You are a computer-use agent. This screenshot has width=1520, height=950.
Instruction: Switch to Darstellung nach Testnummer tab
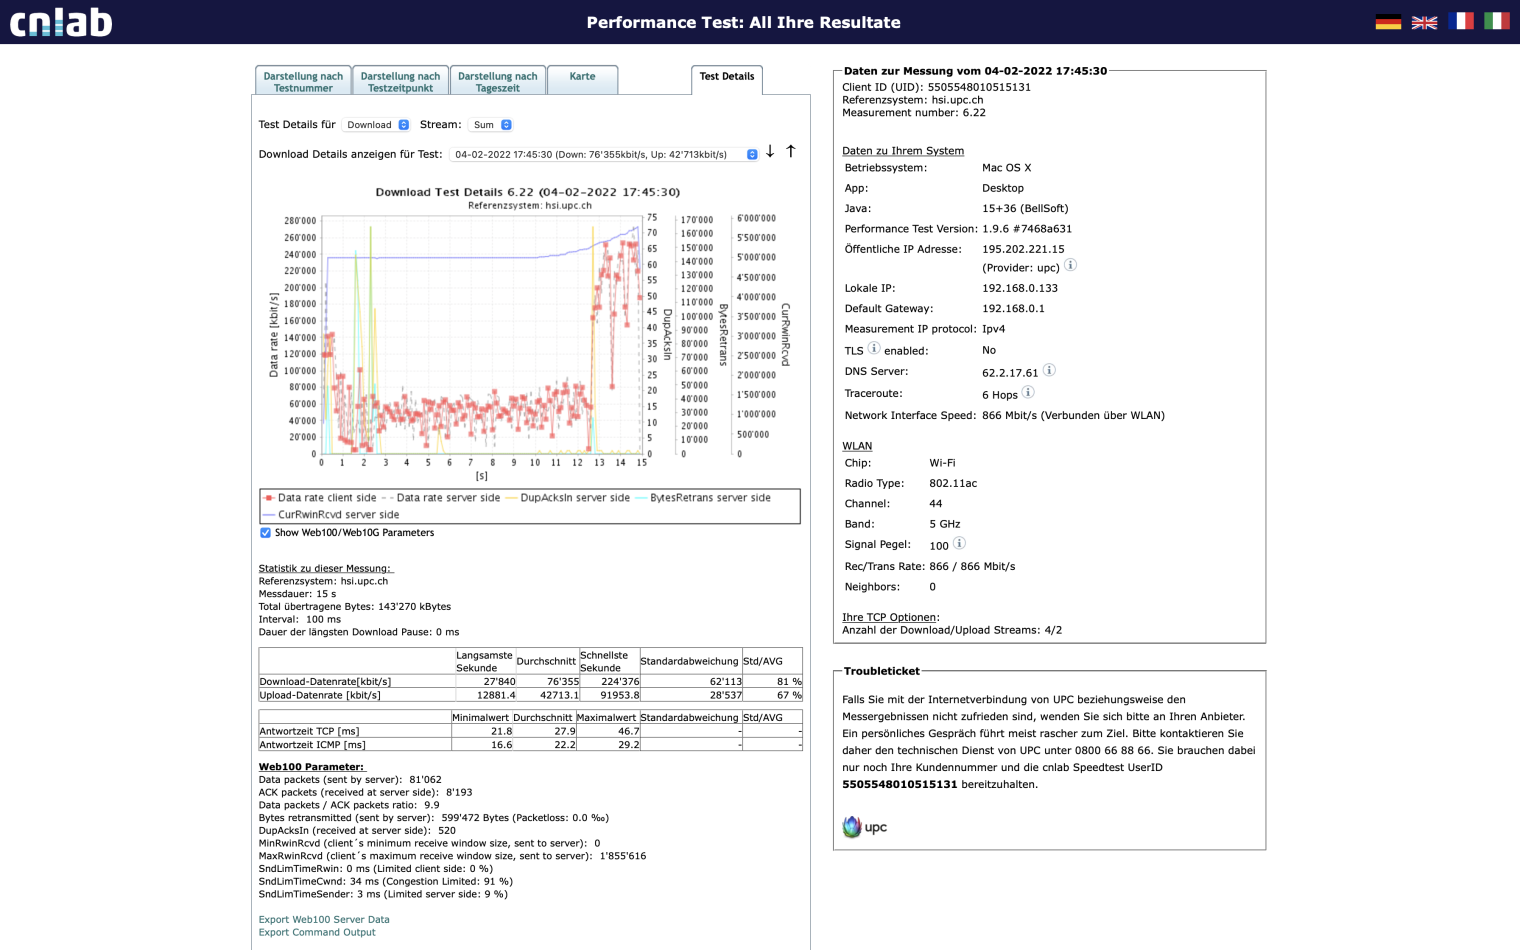(303, 81)
